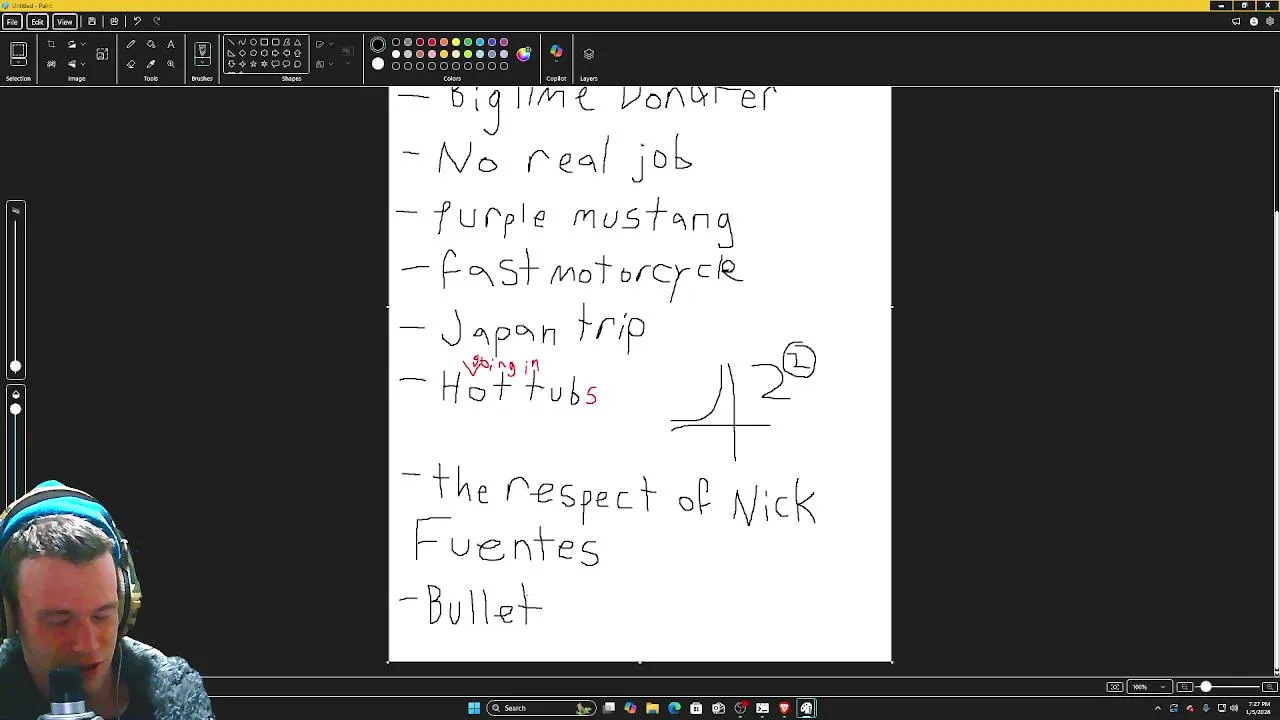Click the Remove background icon
Screen dimensions: 1280x720
[x=51, y=64]
